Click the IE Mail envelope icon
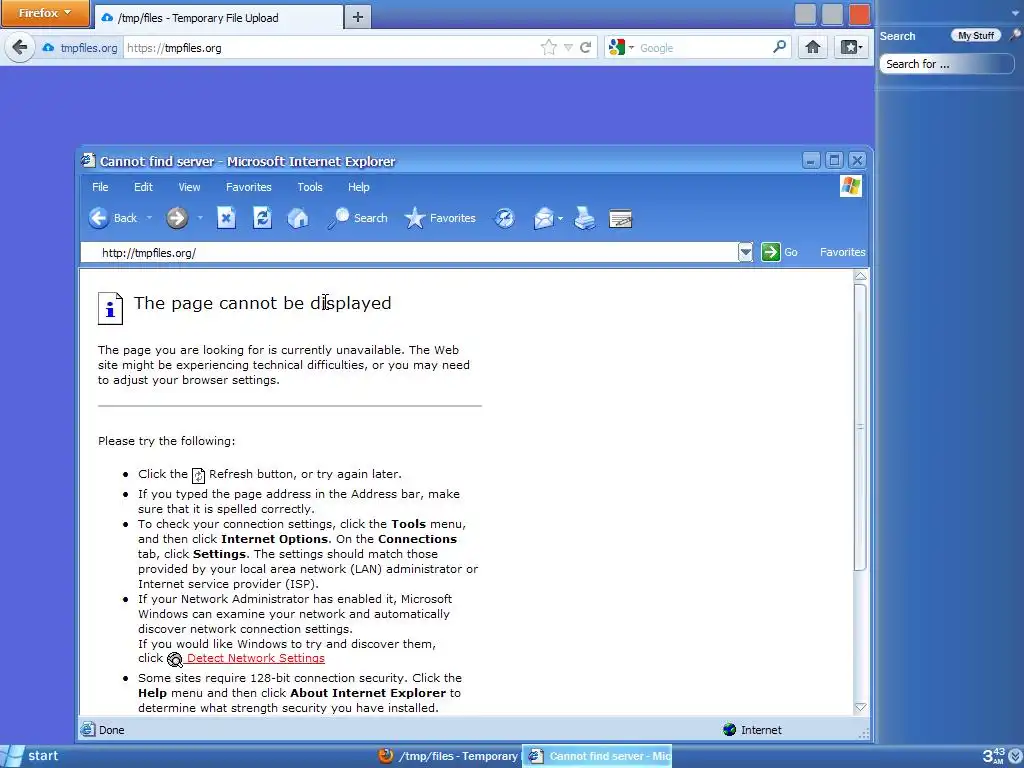This screenshot has height=768, width=1024. [543, 219]
